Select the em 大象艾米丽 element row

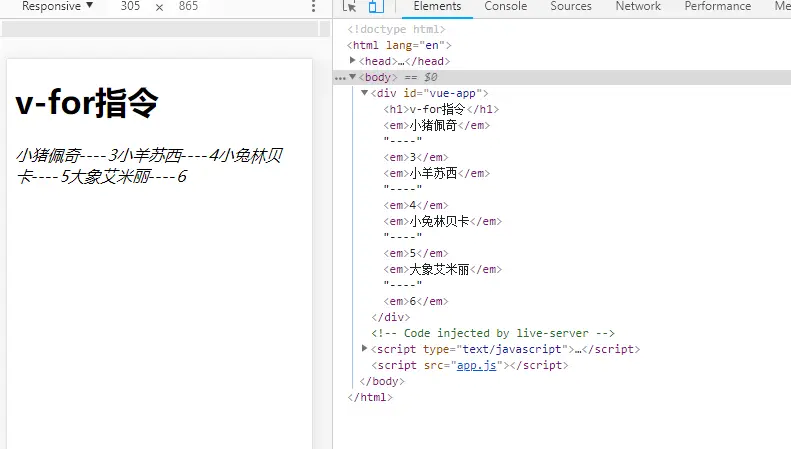[x=442, y=269]
